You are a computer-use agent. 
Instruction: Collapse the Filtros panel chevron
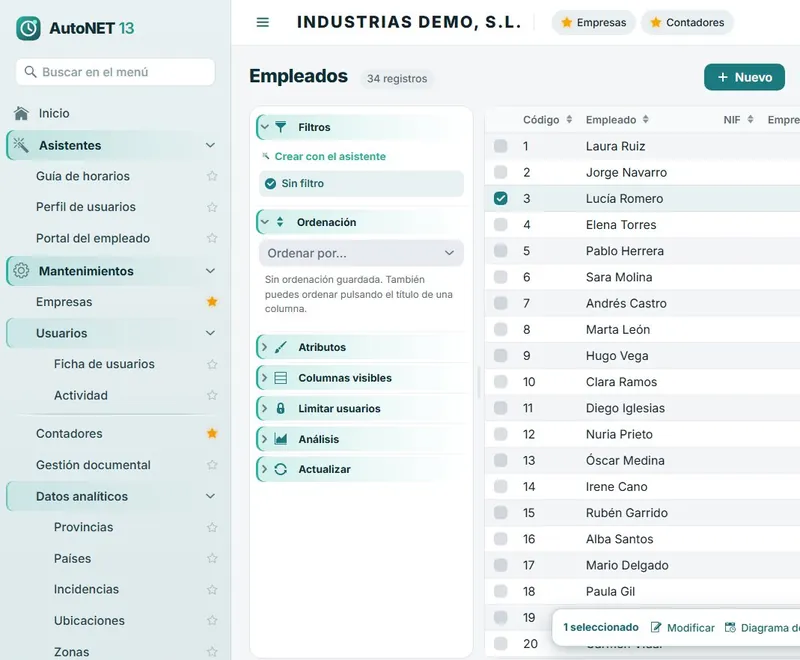point(265,127)
